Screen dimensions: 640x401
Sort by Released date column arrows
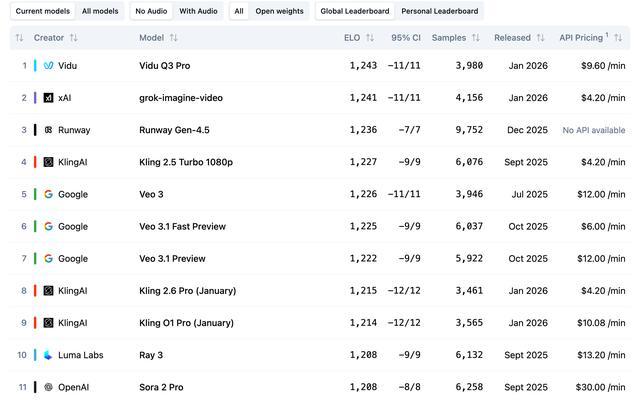pyautogui.click(x=541, y=38)
